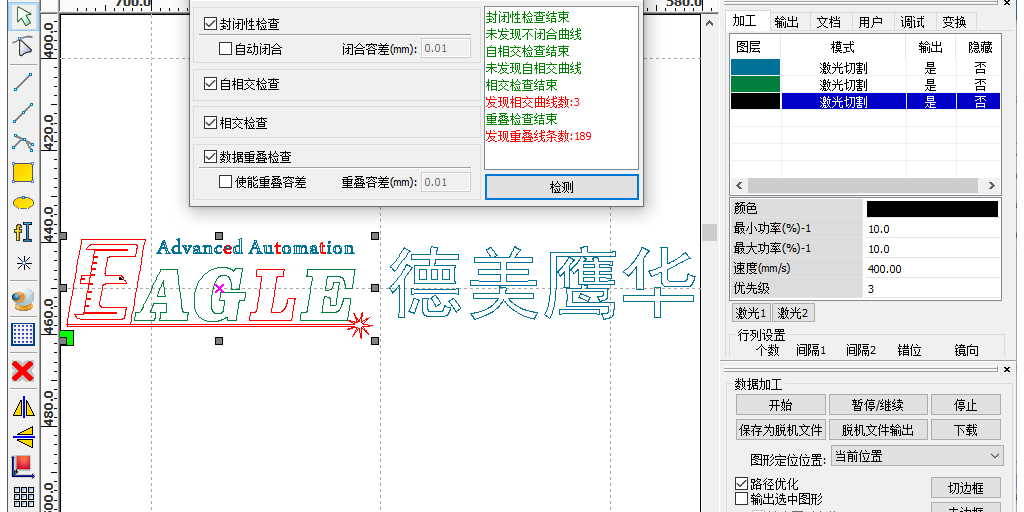Switch to the 激光1 tab

tap(752, 313)
